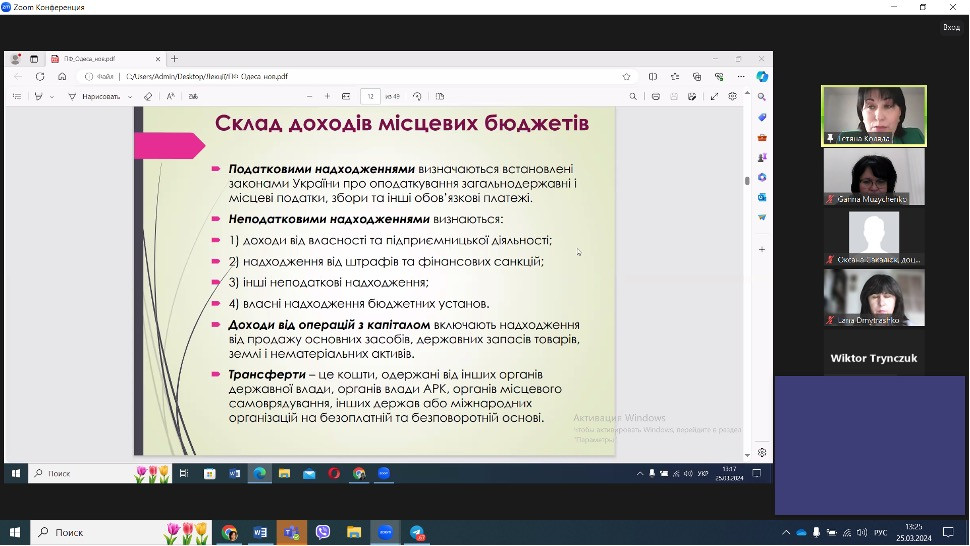Image resolution: width=970 pixels, height=546 pixels.
Task: Search within the PDF document
Action: 633,96
